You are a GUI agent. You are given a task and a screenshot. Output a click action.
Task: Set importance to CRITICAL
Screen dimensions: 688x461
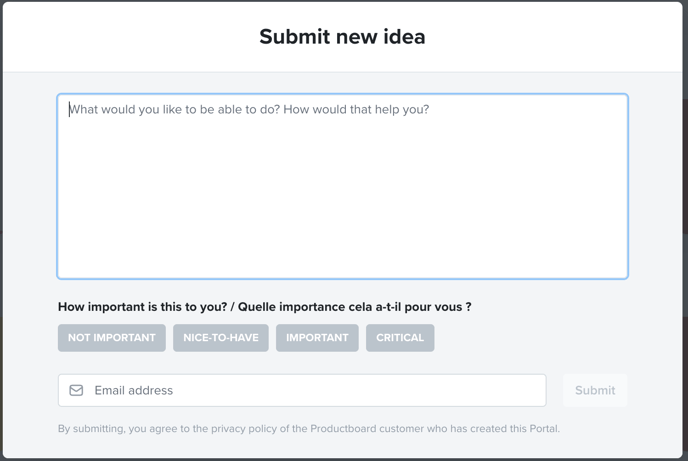point(400,338)
